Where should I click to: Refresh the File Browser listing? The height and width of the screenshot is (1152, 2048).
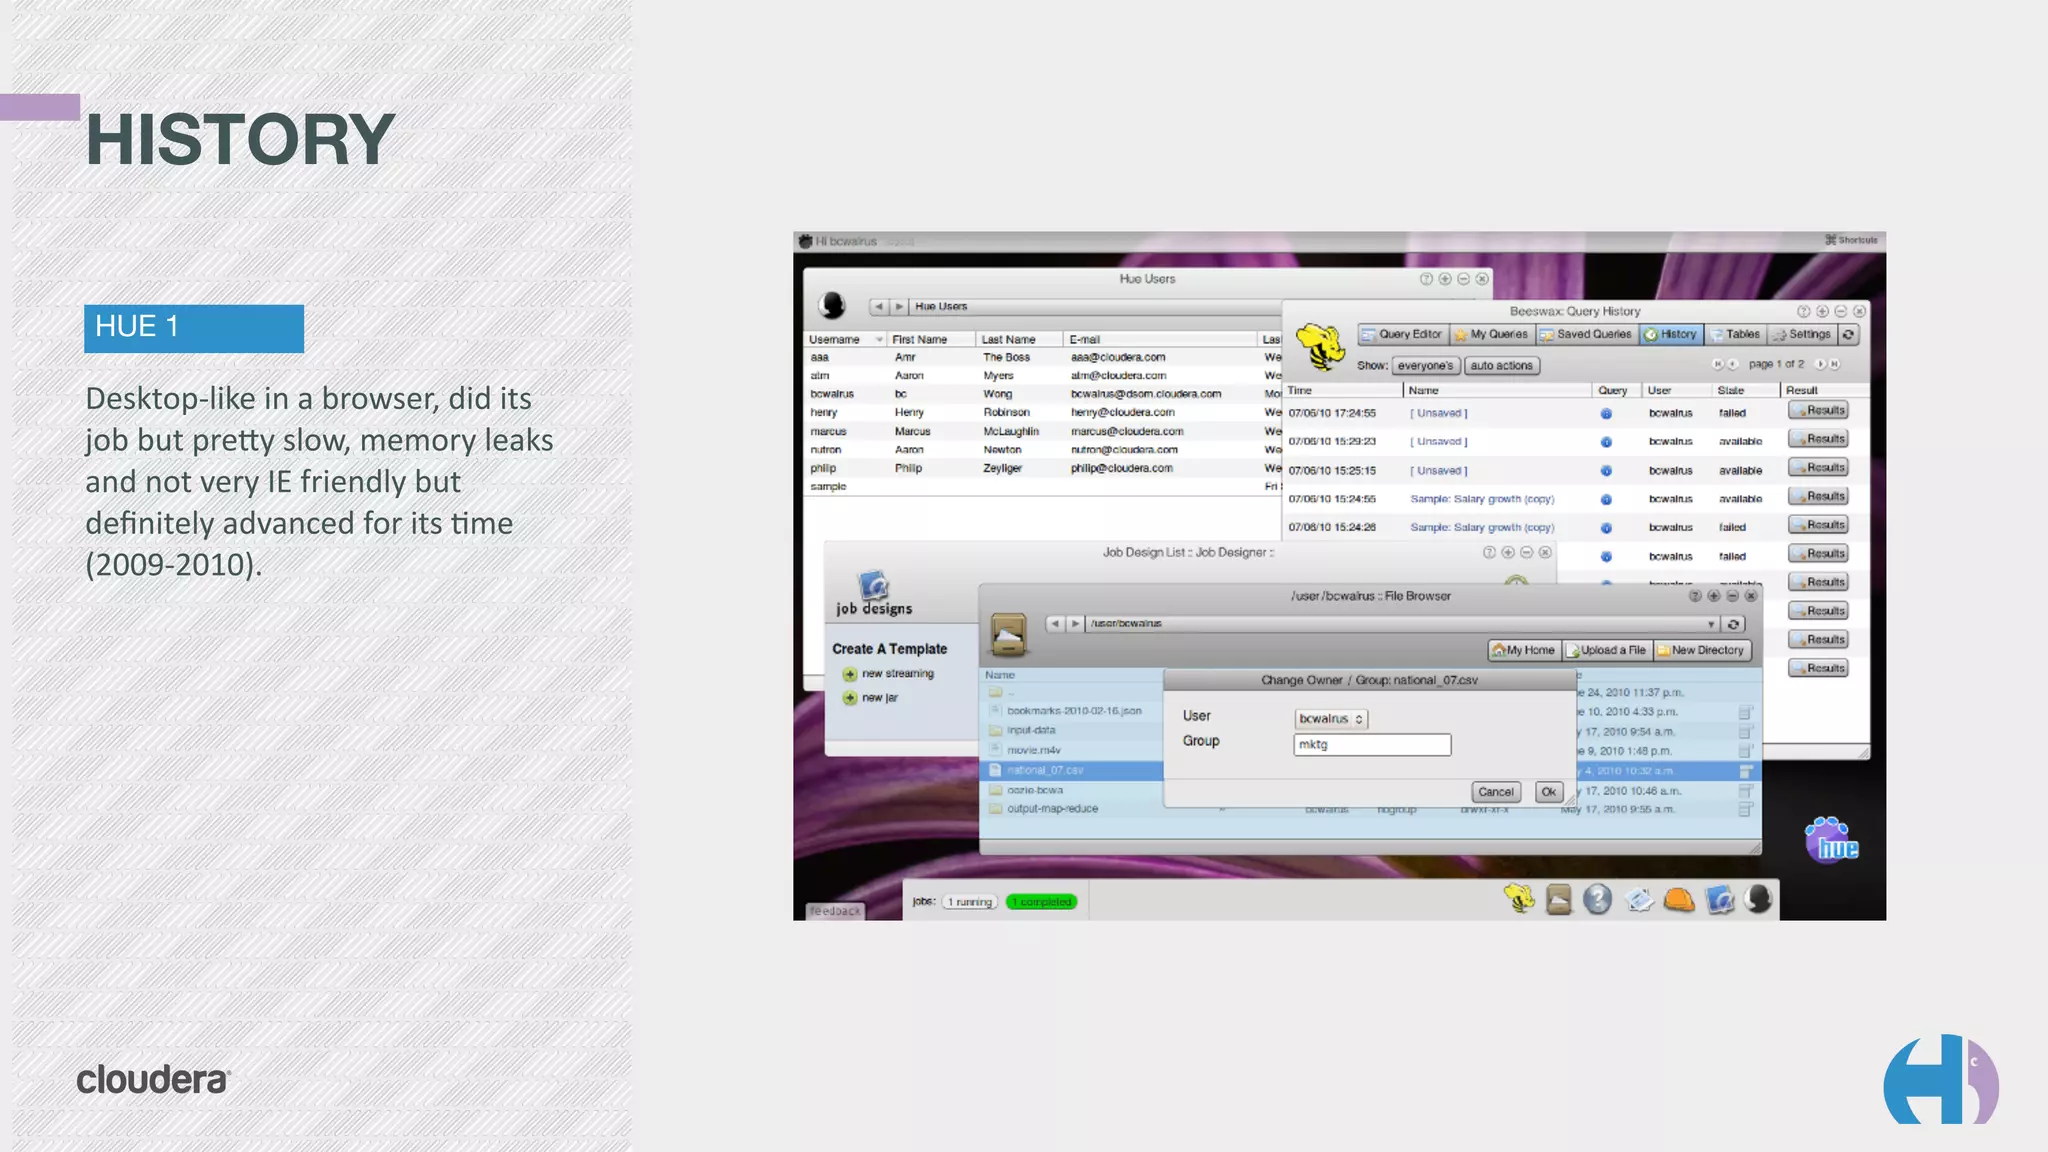tap(1734, 624)
